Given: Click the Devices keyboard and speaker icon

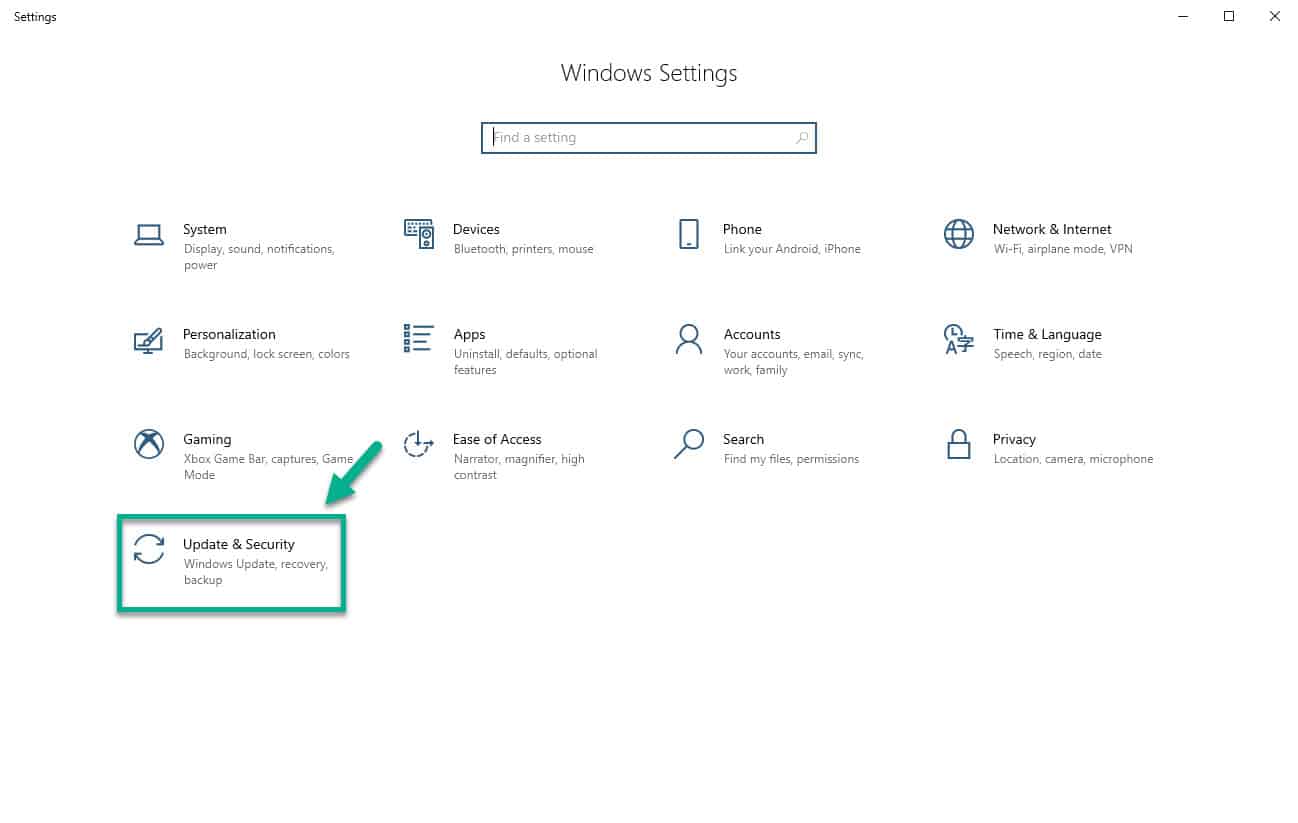Looking at the screenshot, I should click(419, 234).
